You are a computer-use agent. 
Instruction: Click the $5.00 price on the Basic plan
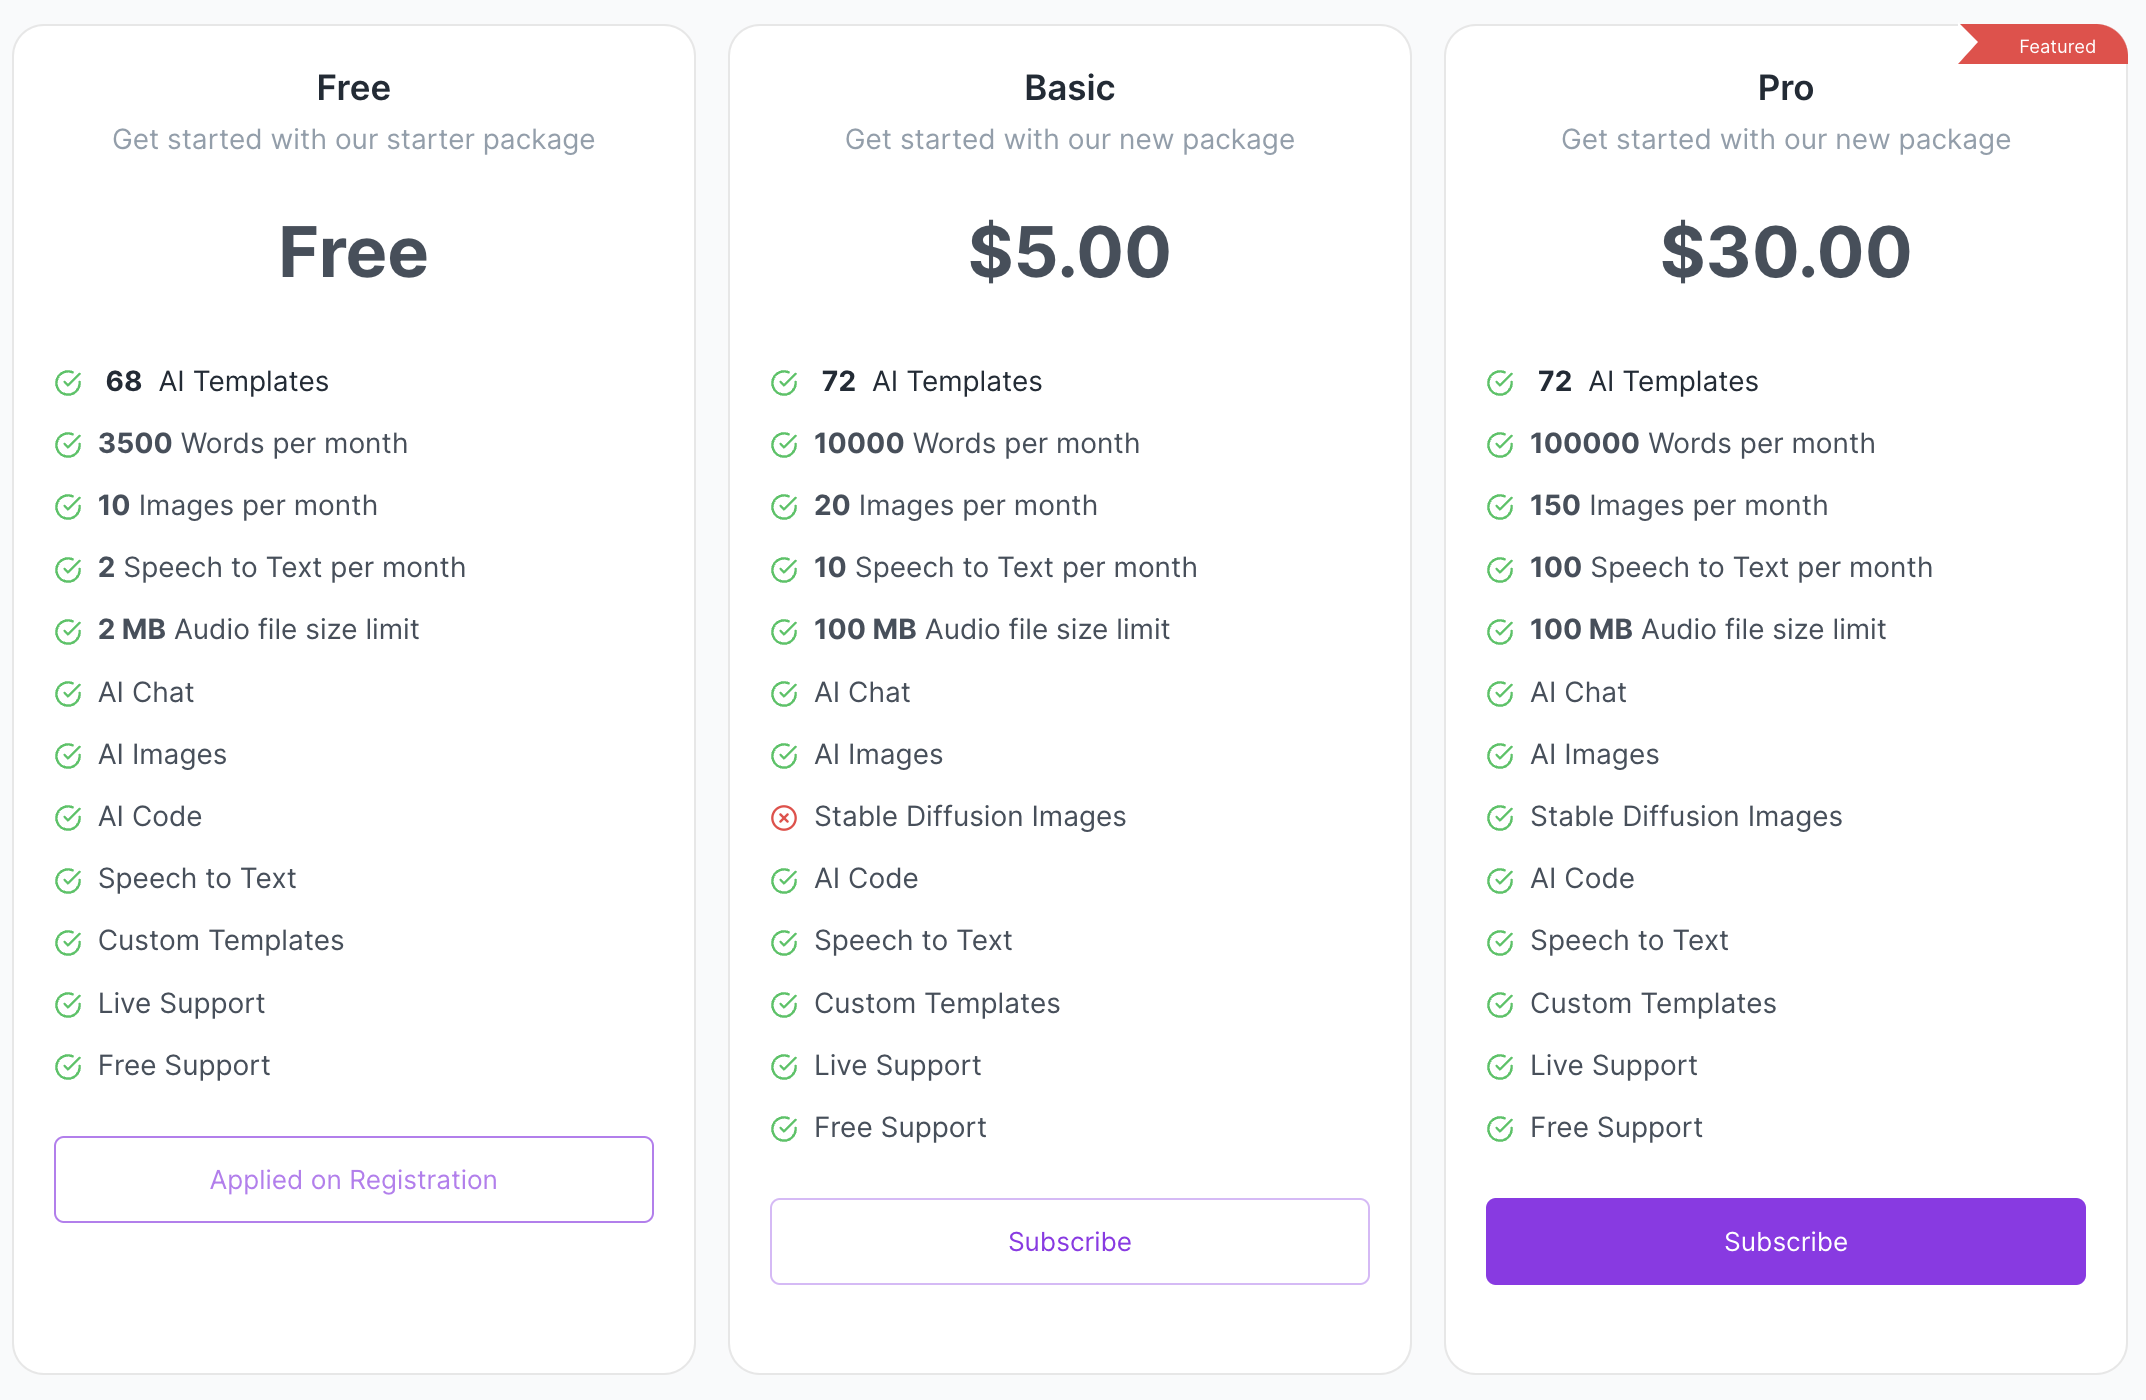[x=1069, y=252]
